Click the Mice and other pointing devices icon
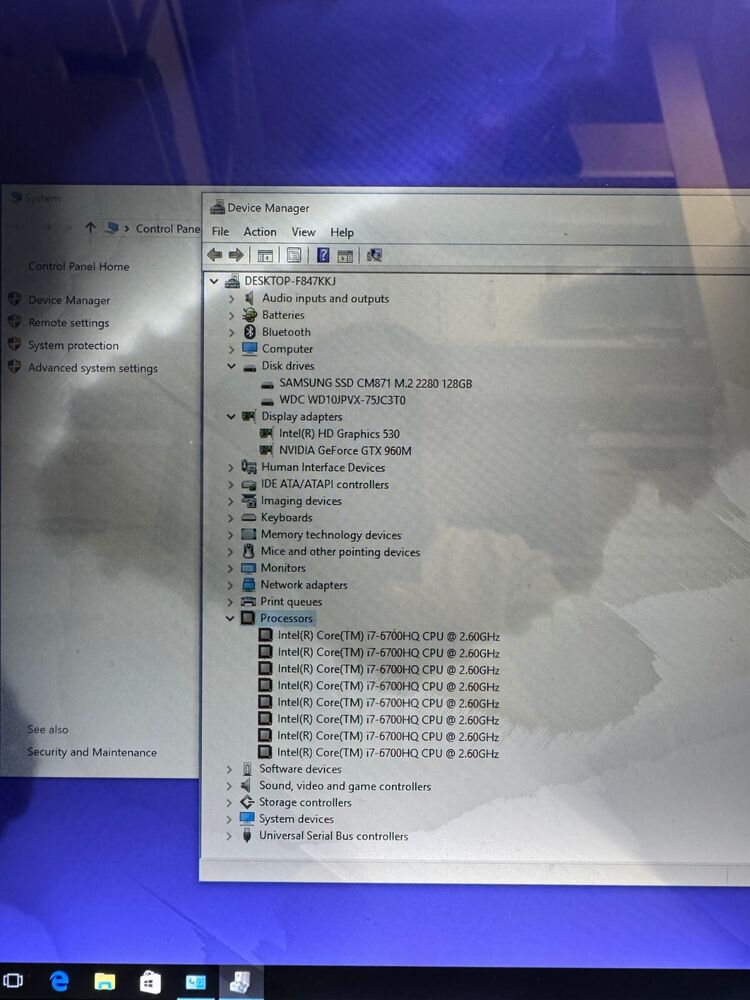This screenshot has width=750, height=1000. click(249, 551)
